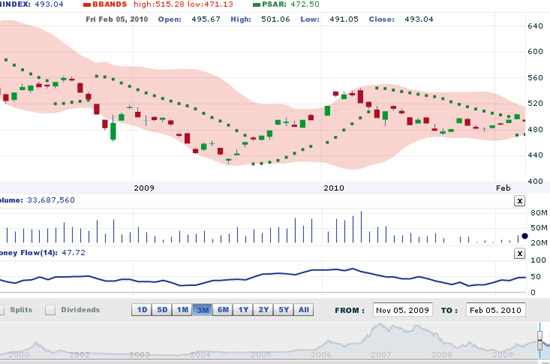This screenshot has height=364, width=550.
Task: Select the 2Y time range
Action: pyautogui.click(x=263, y=310)
